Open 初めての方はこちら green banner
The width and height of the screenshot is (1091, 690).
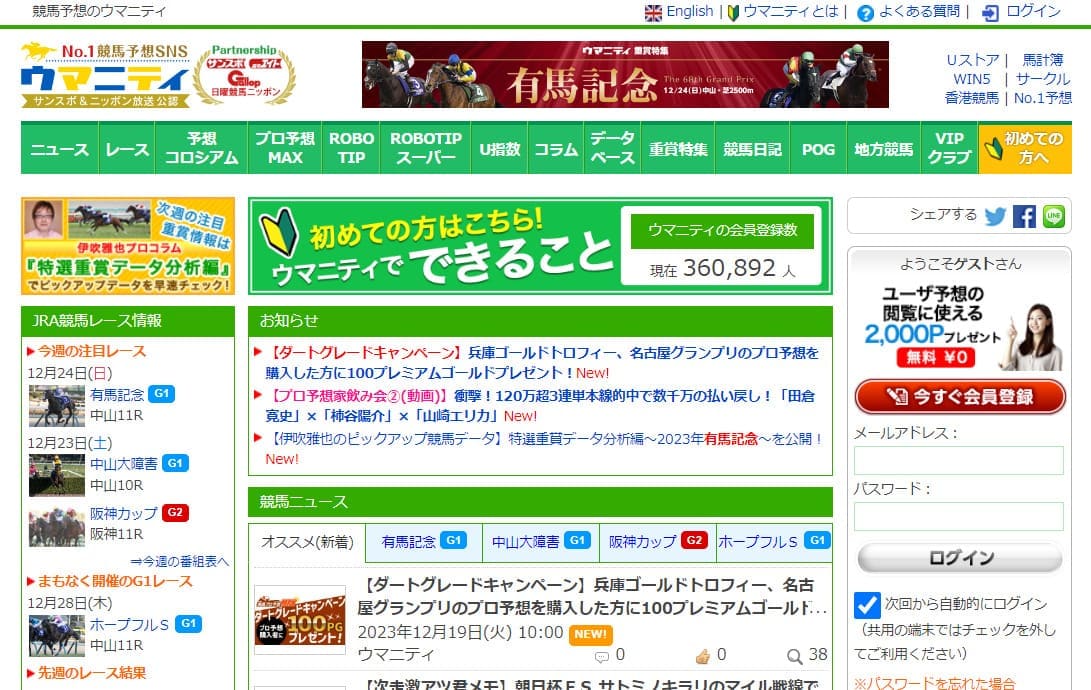tap(540, 246)
